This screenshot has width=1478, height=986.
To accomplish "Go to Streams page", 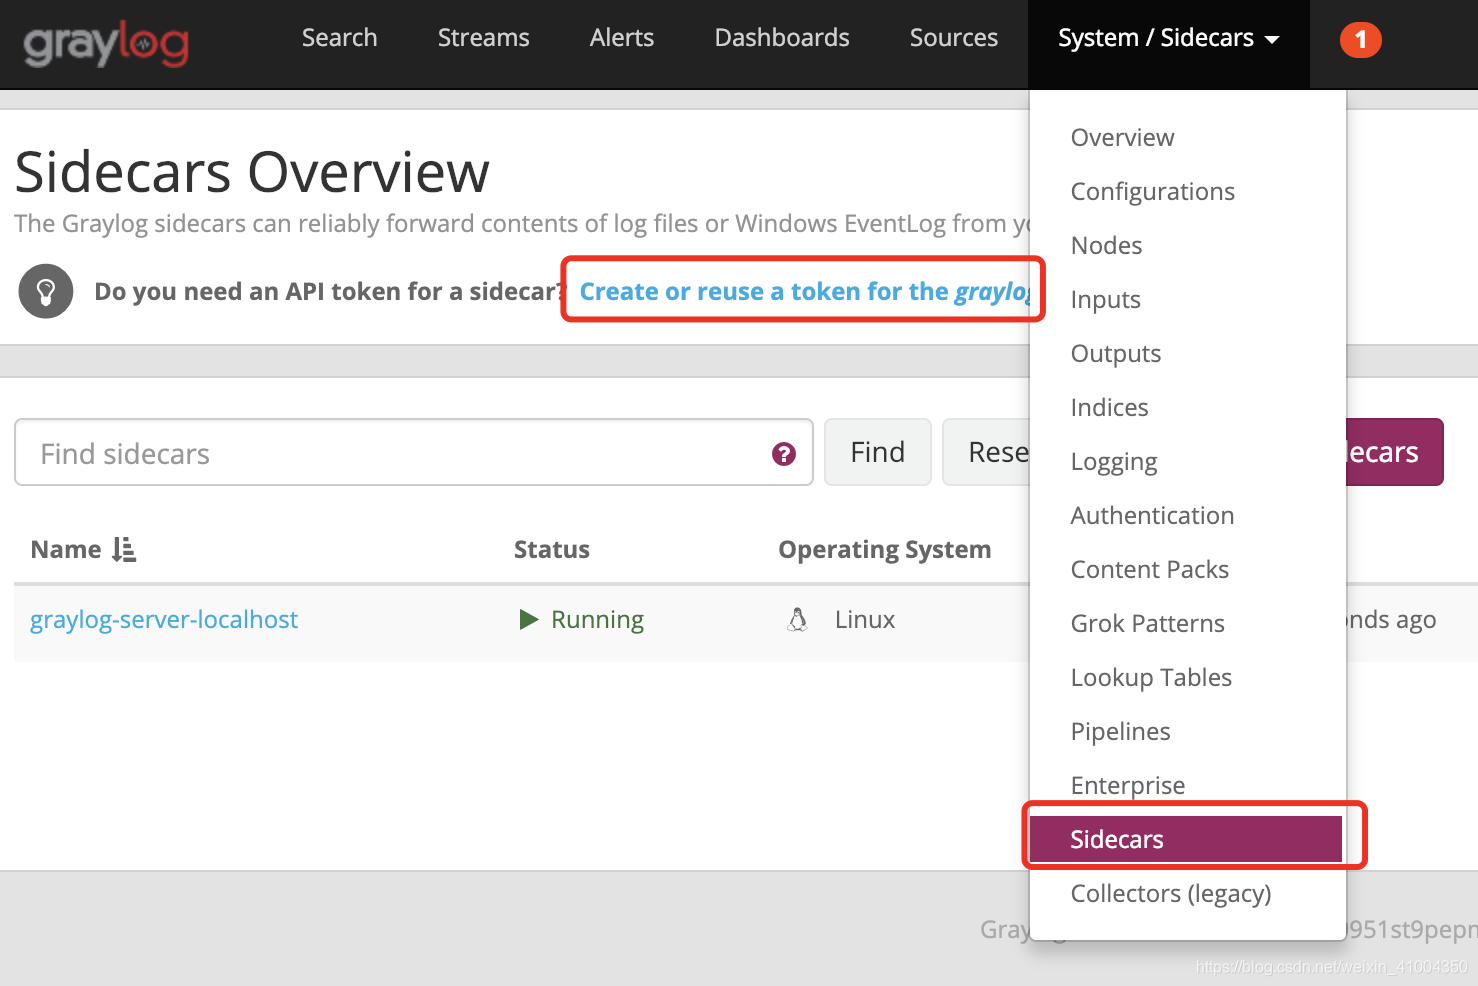I will tap(484, 38).
